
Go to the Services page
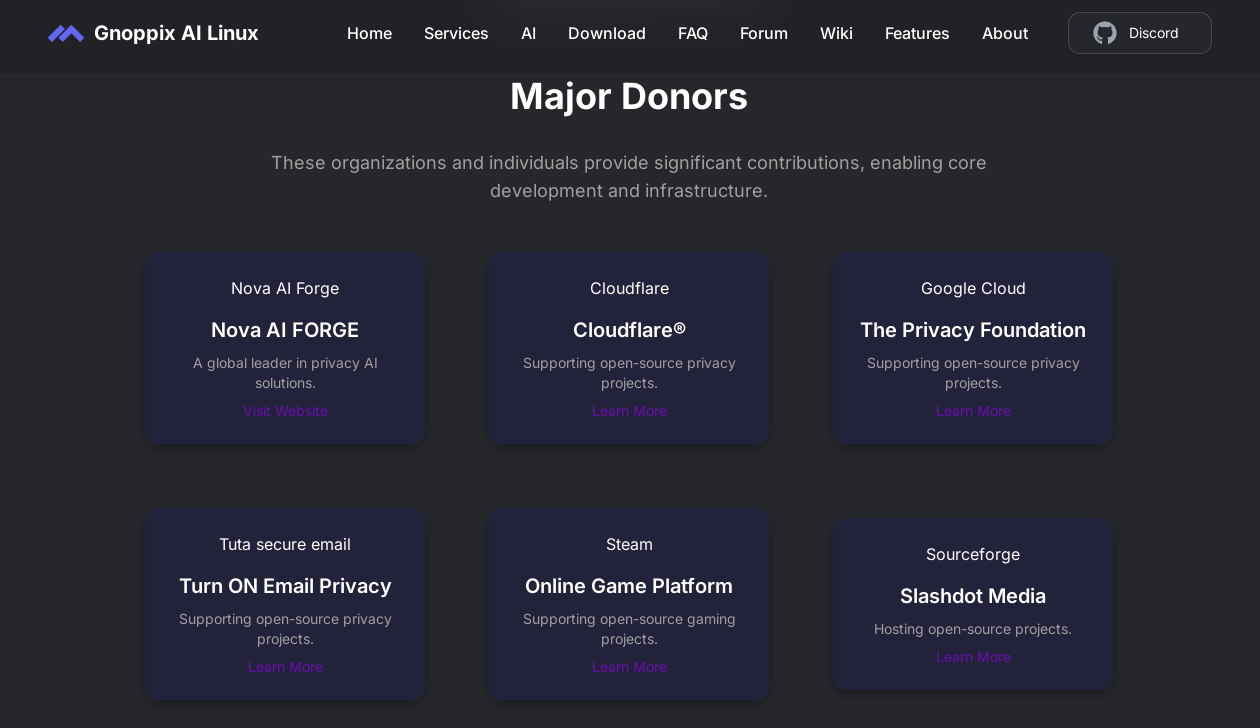pos(456,33)
